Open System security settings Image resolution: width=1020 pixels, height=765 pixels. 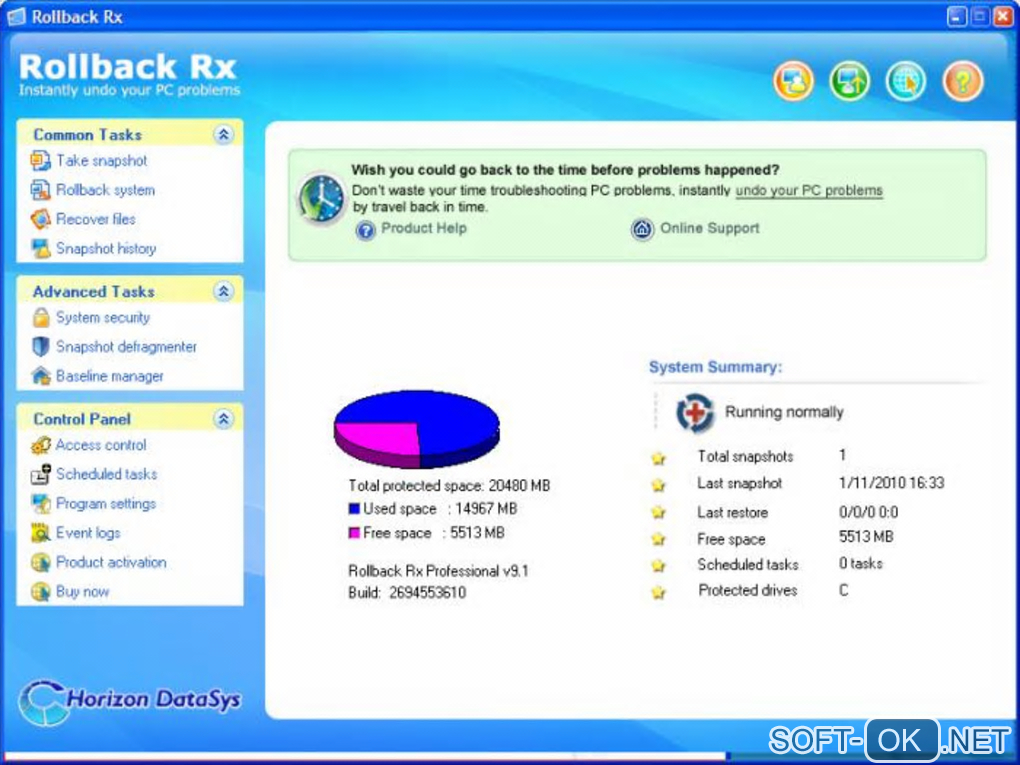(103, 317)
